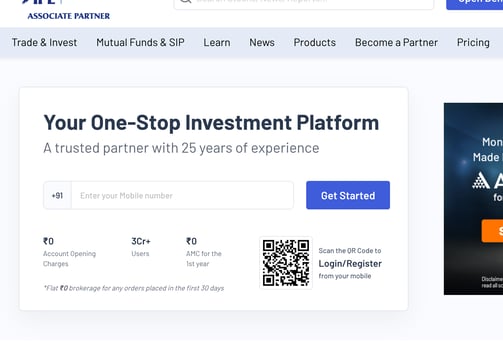Click the logo in the side banner ad
This screenshot has width=503, height=360.
click(487, 181)
